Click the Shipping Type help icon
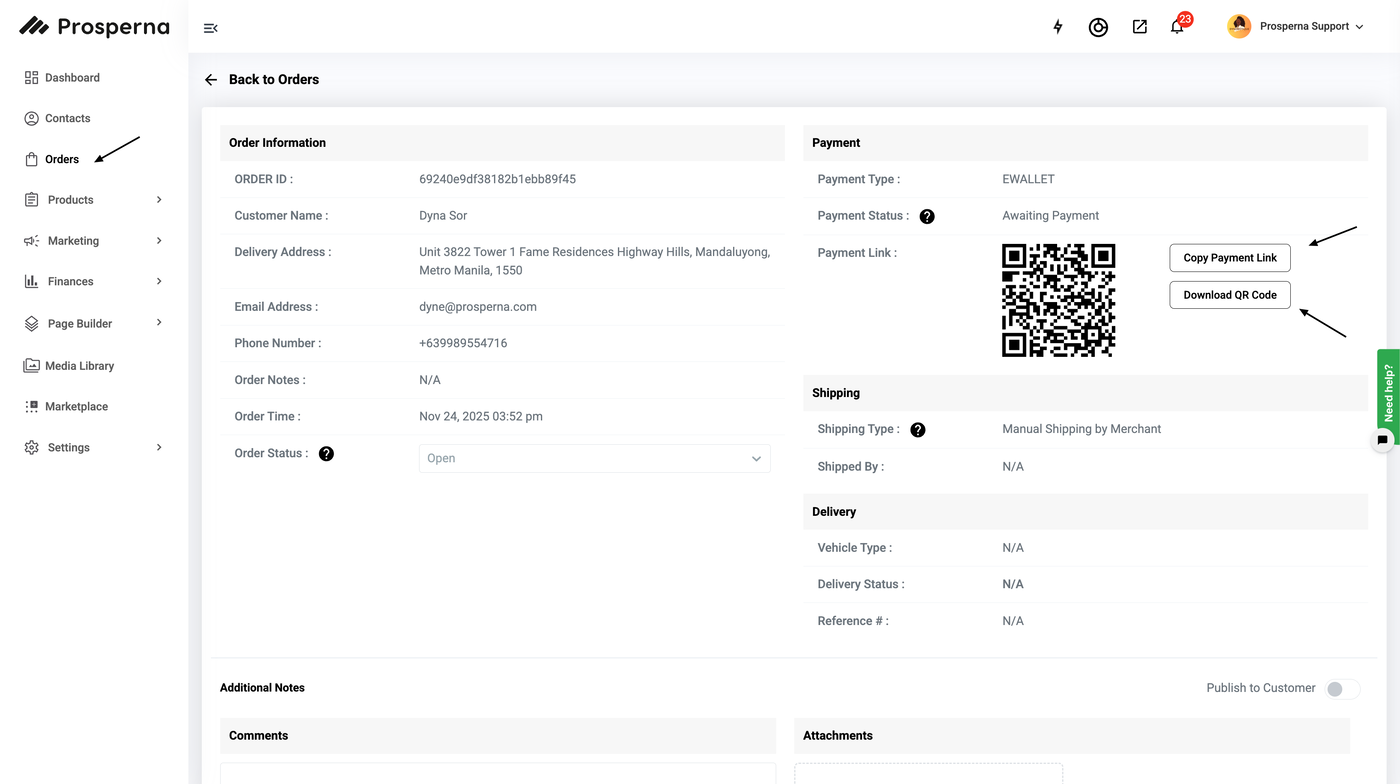 point(917,430)
